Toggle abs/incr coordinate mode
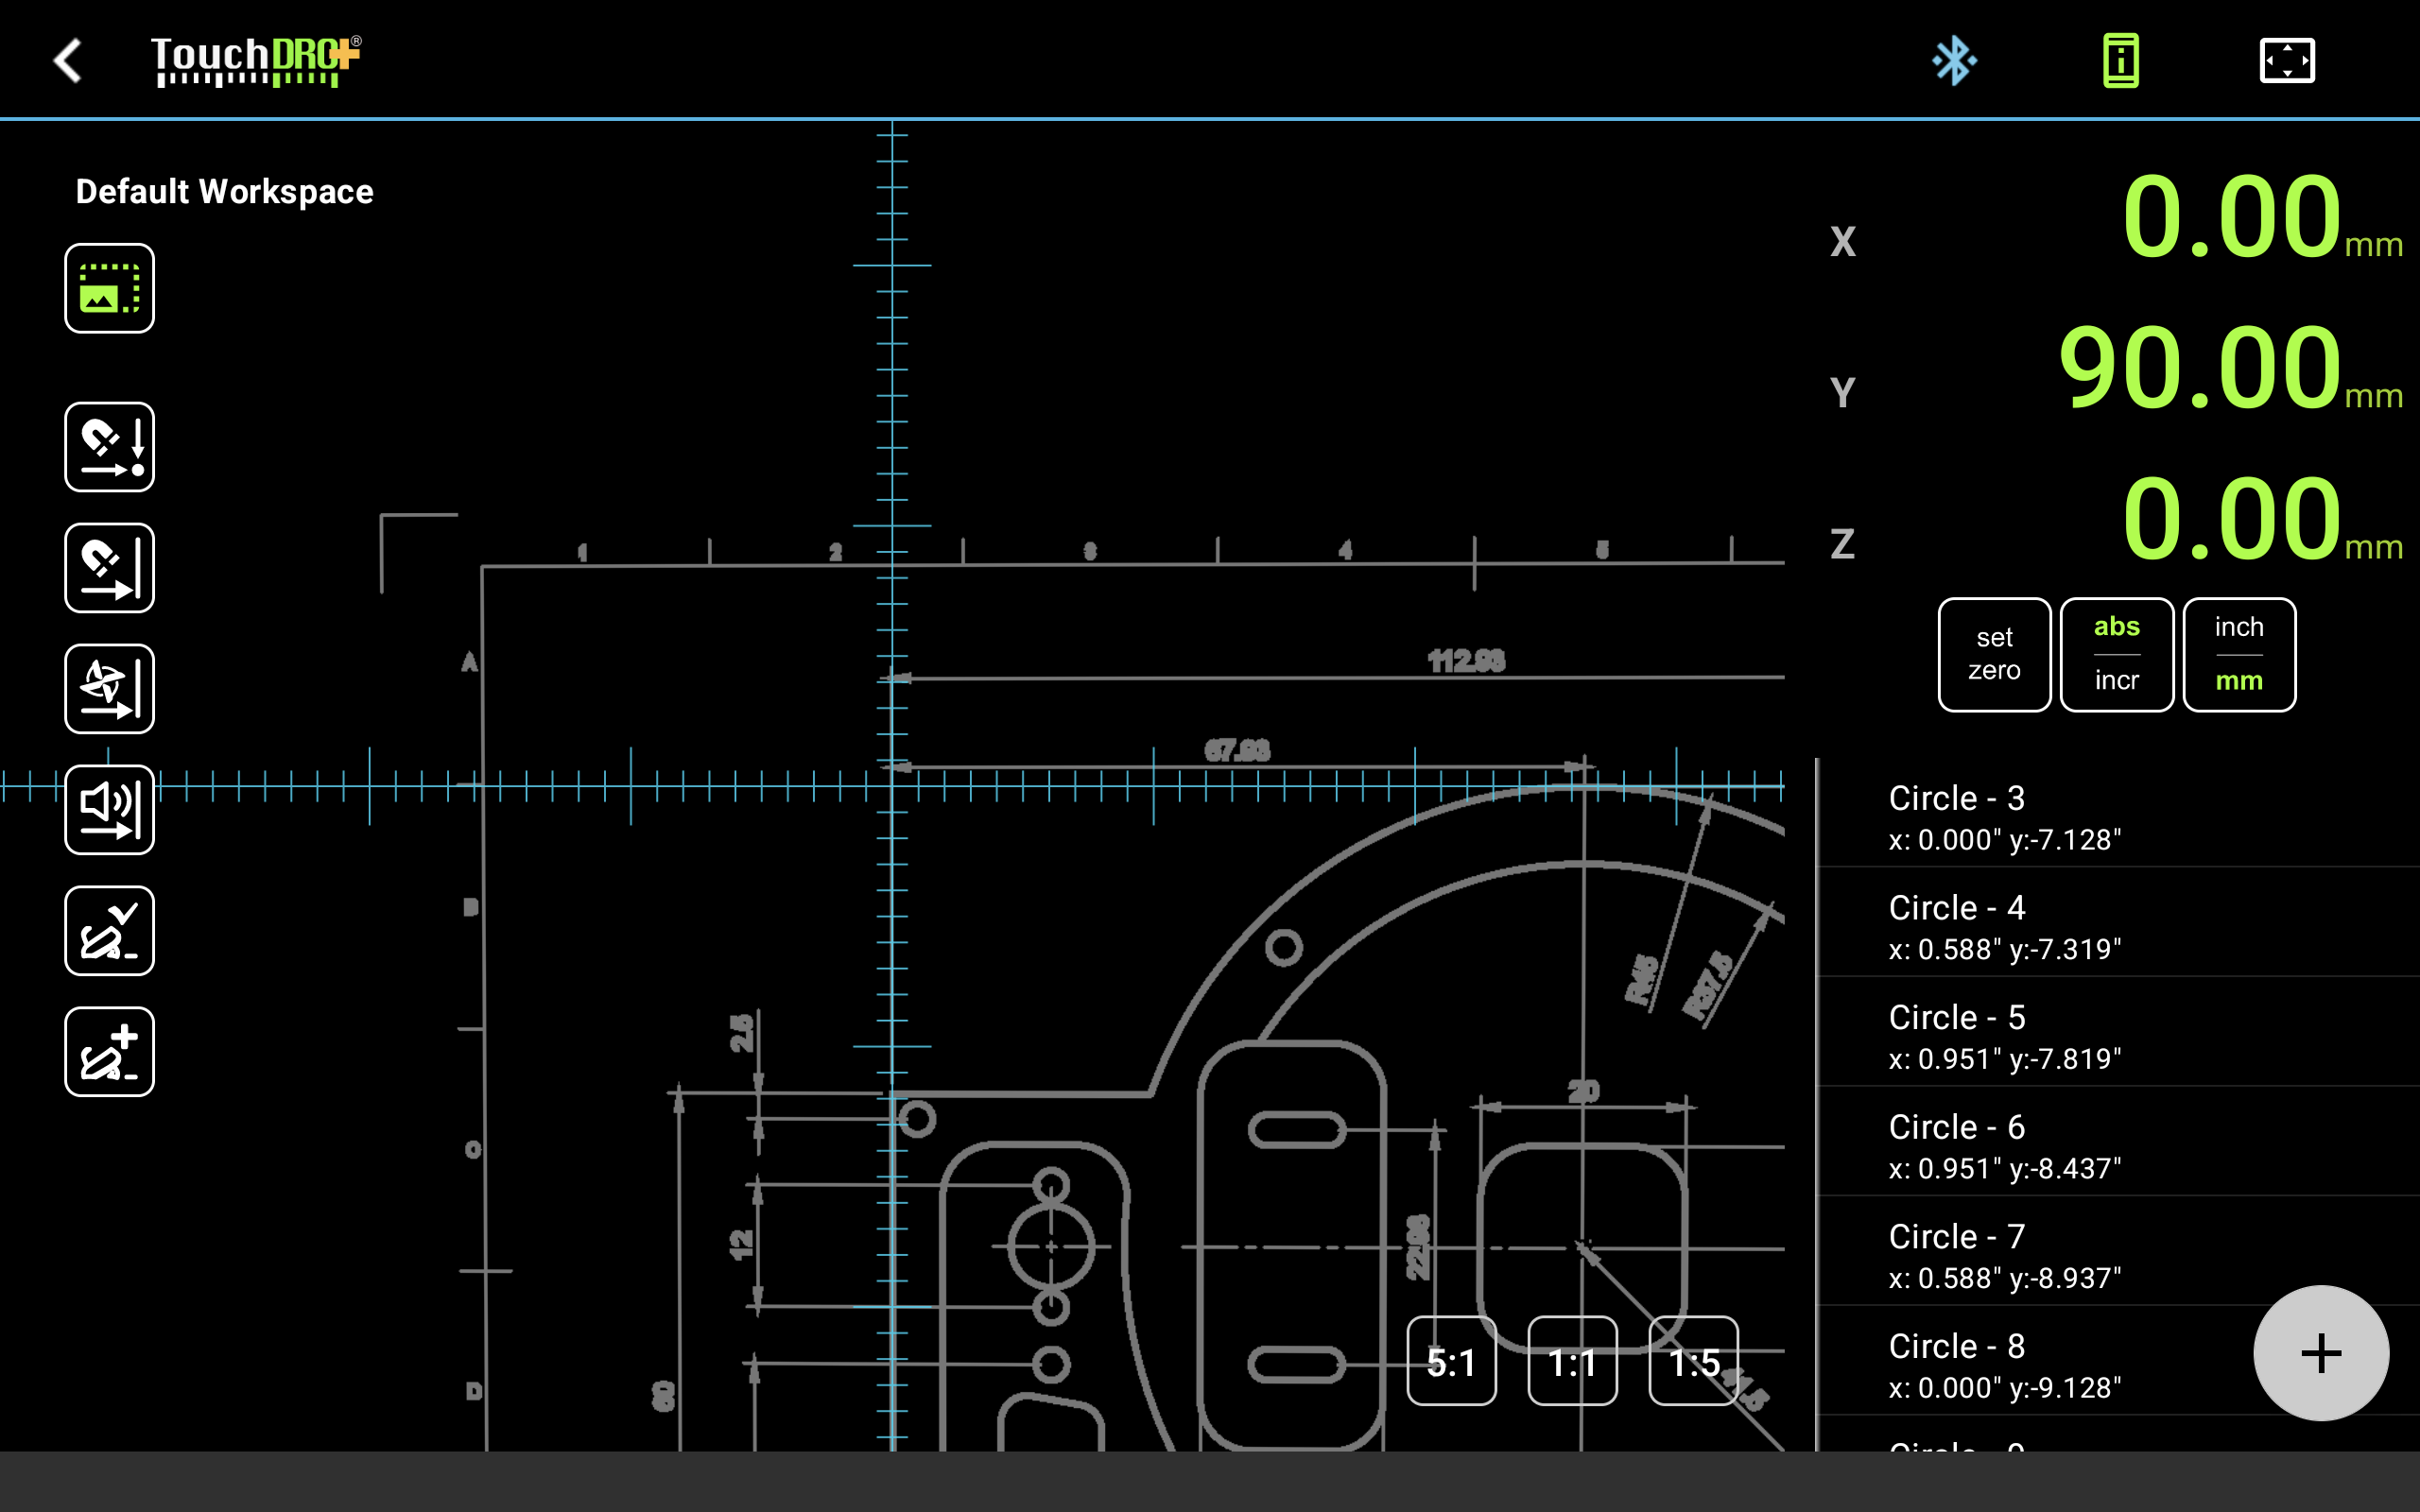2420x1512 pixels. tap(2116, 654)
